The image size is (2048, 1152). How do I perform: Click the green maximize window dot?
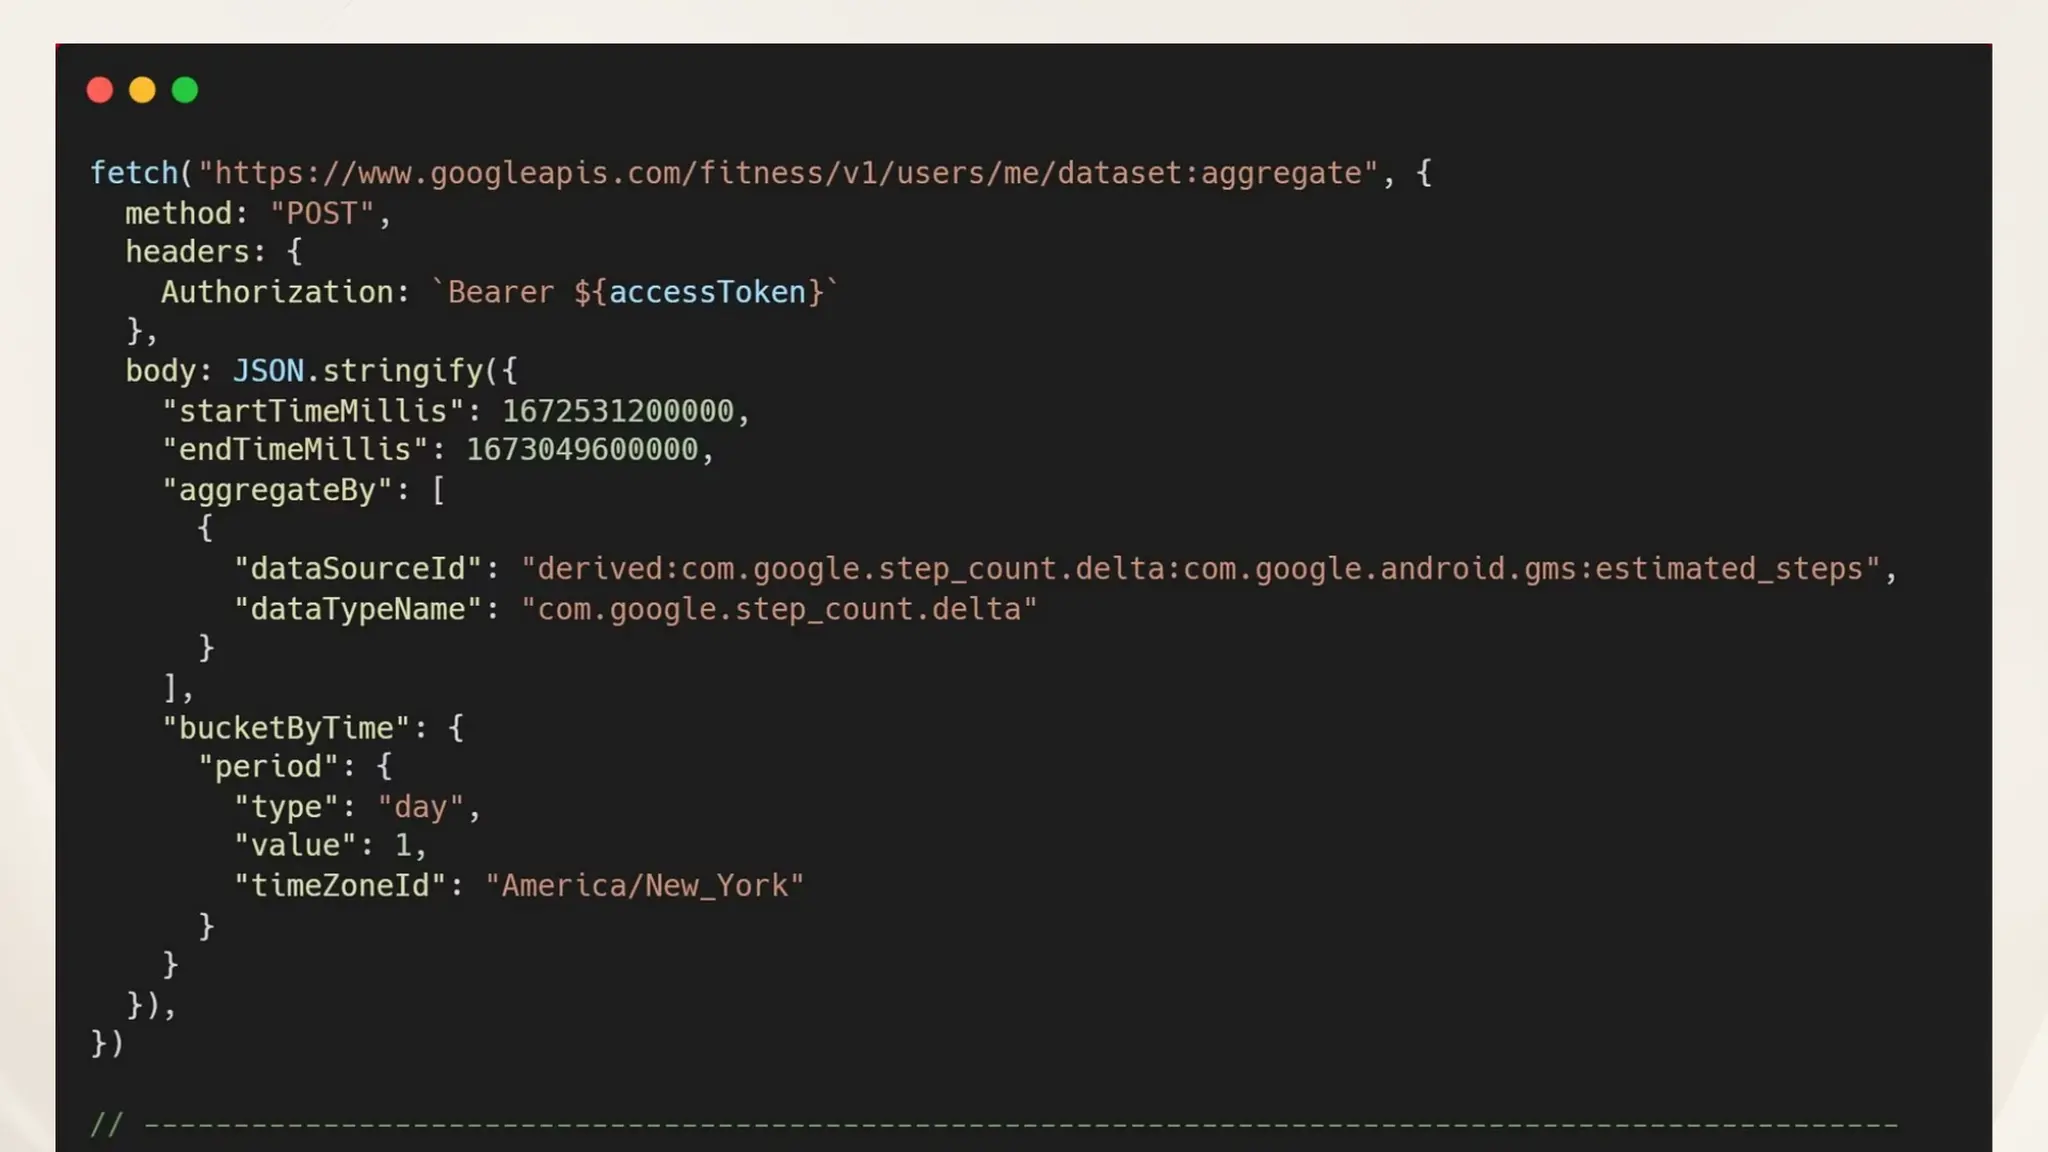pos(185,91)
